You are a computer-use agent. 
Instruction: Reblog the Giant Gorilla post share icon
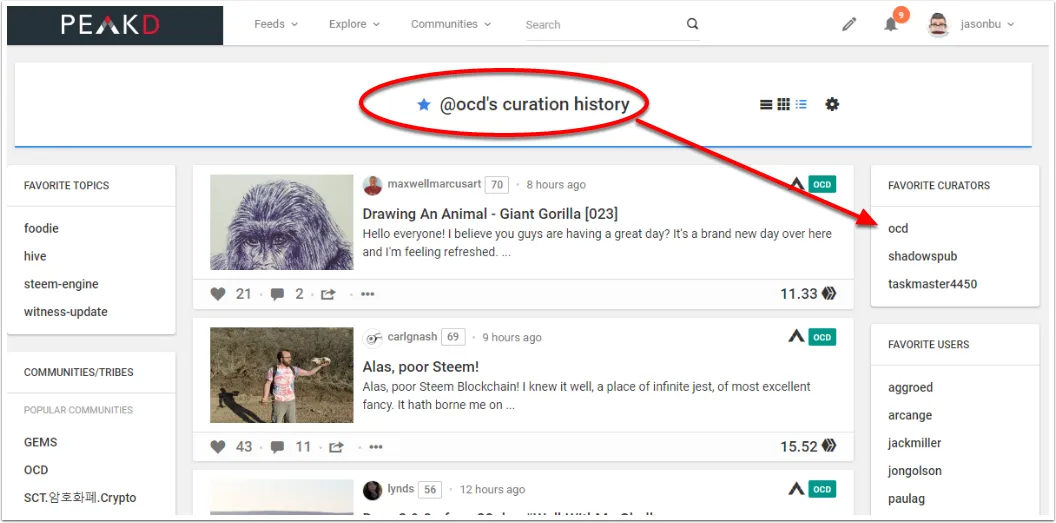(x=328, y=294)
